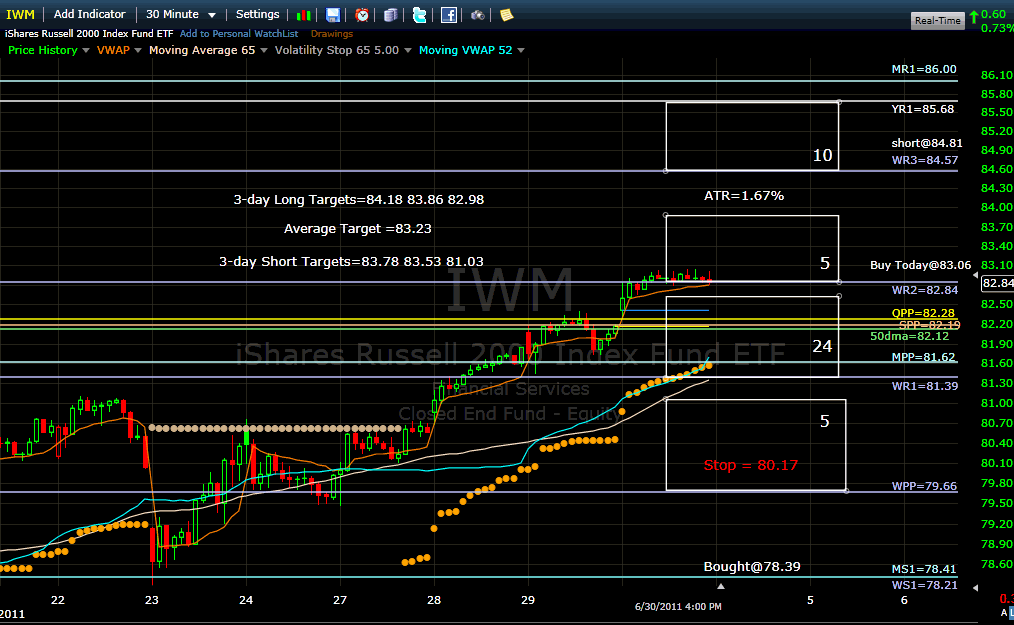Viewport: 1014px width, 625px height.
Task: Open the 30 Minute timeframe dropdown
Action: coord(180,14)
